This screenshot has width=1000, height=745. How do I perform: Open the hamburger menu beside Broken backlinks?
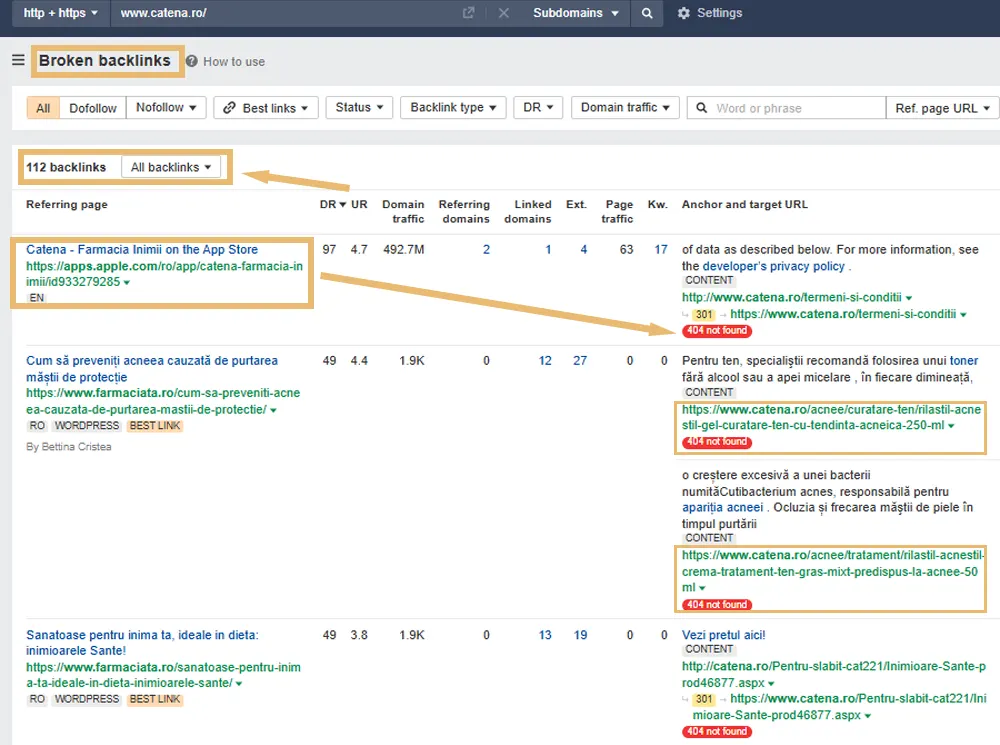[x=18, y=61]
